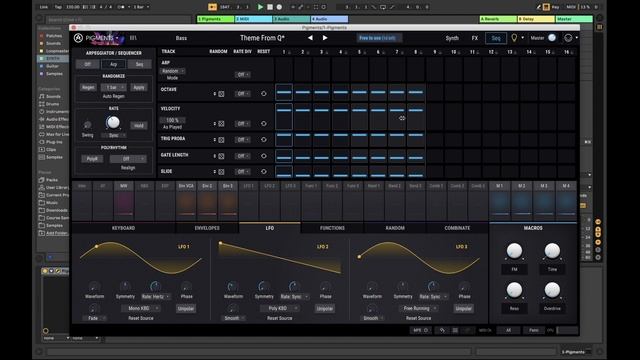Reset the Octave track with circular icon
Viewport: 640px width, 360px height.
[264, 94]
